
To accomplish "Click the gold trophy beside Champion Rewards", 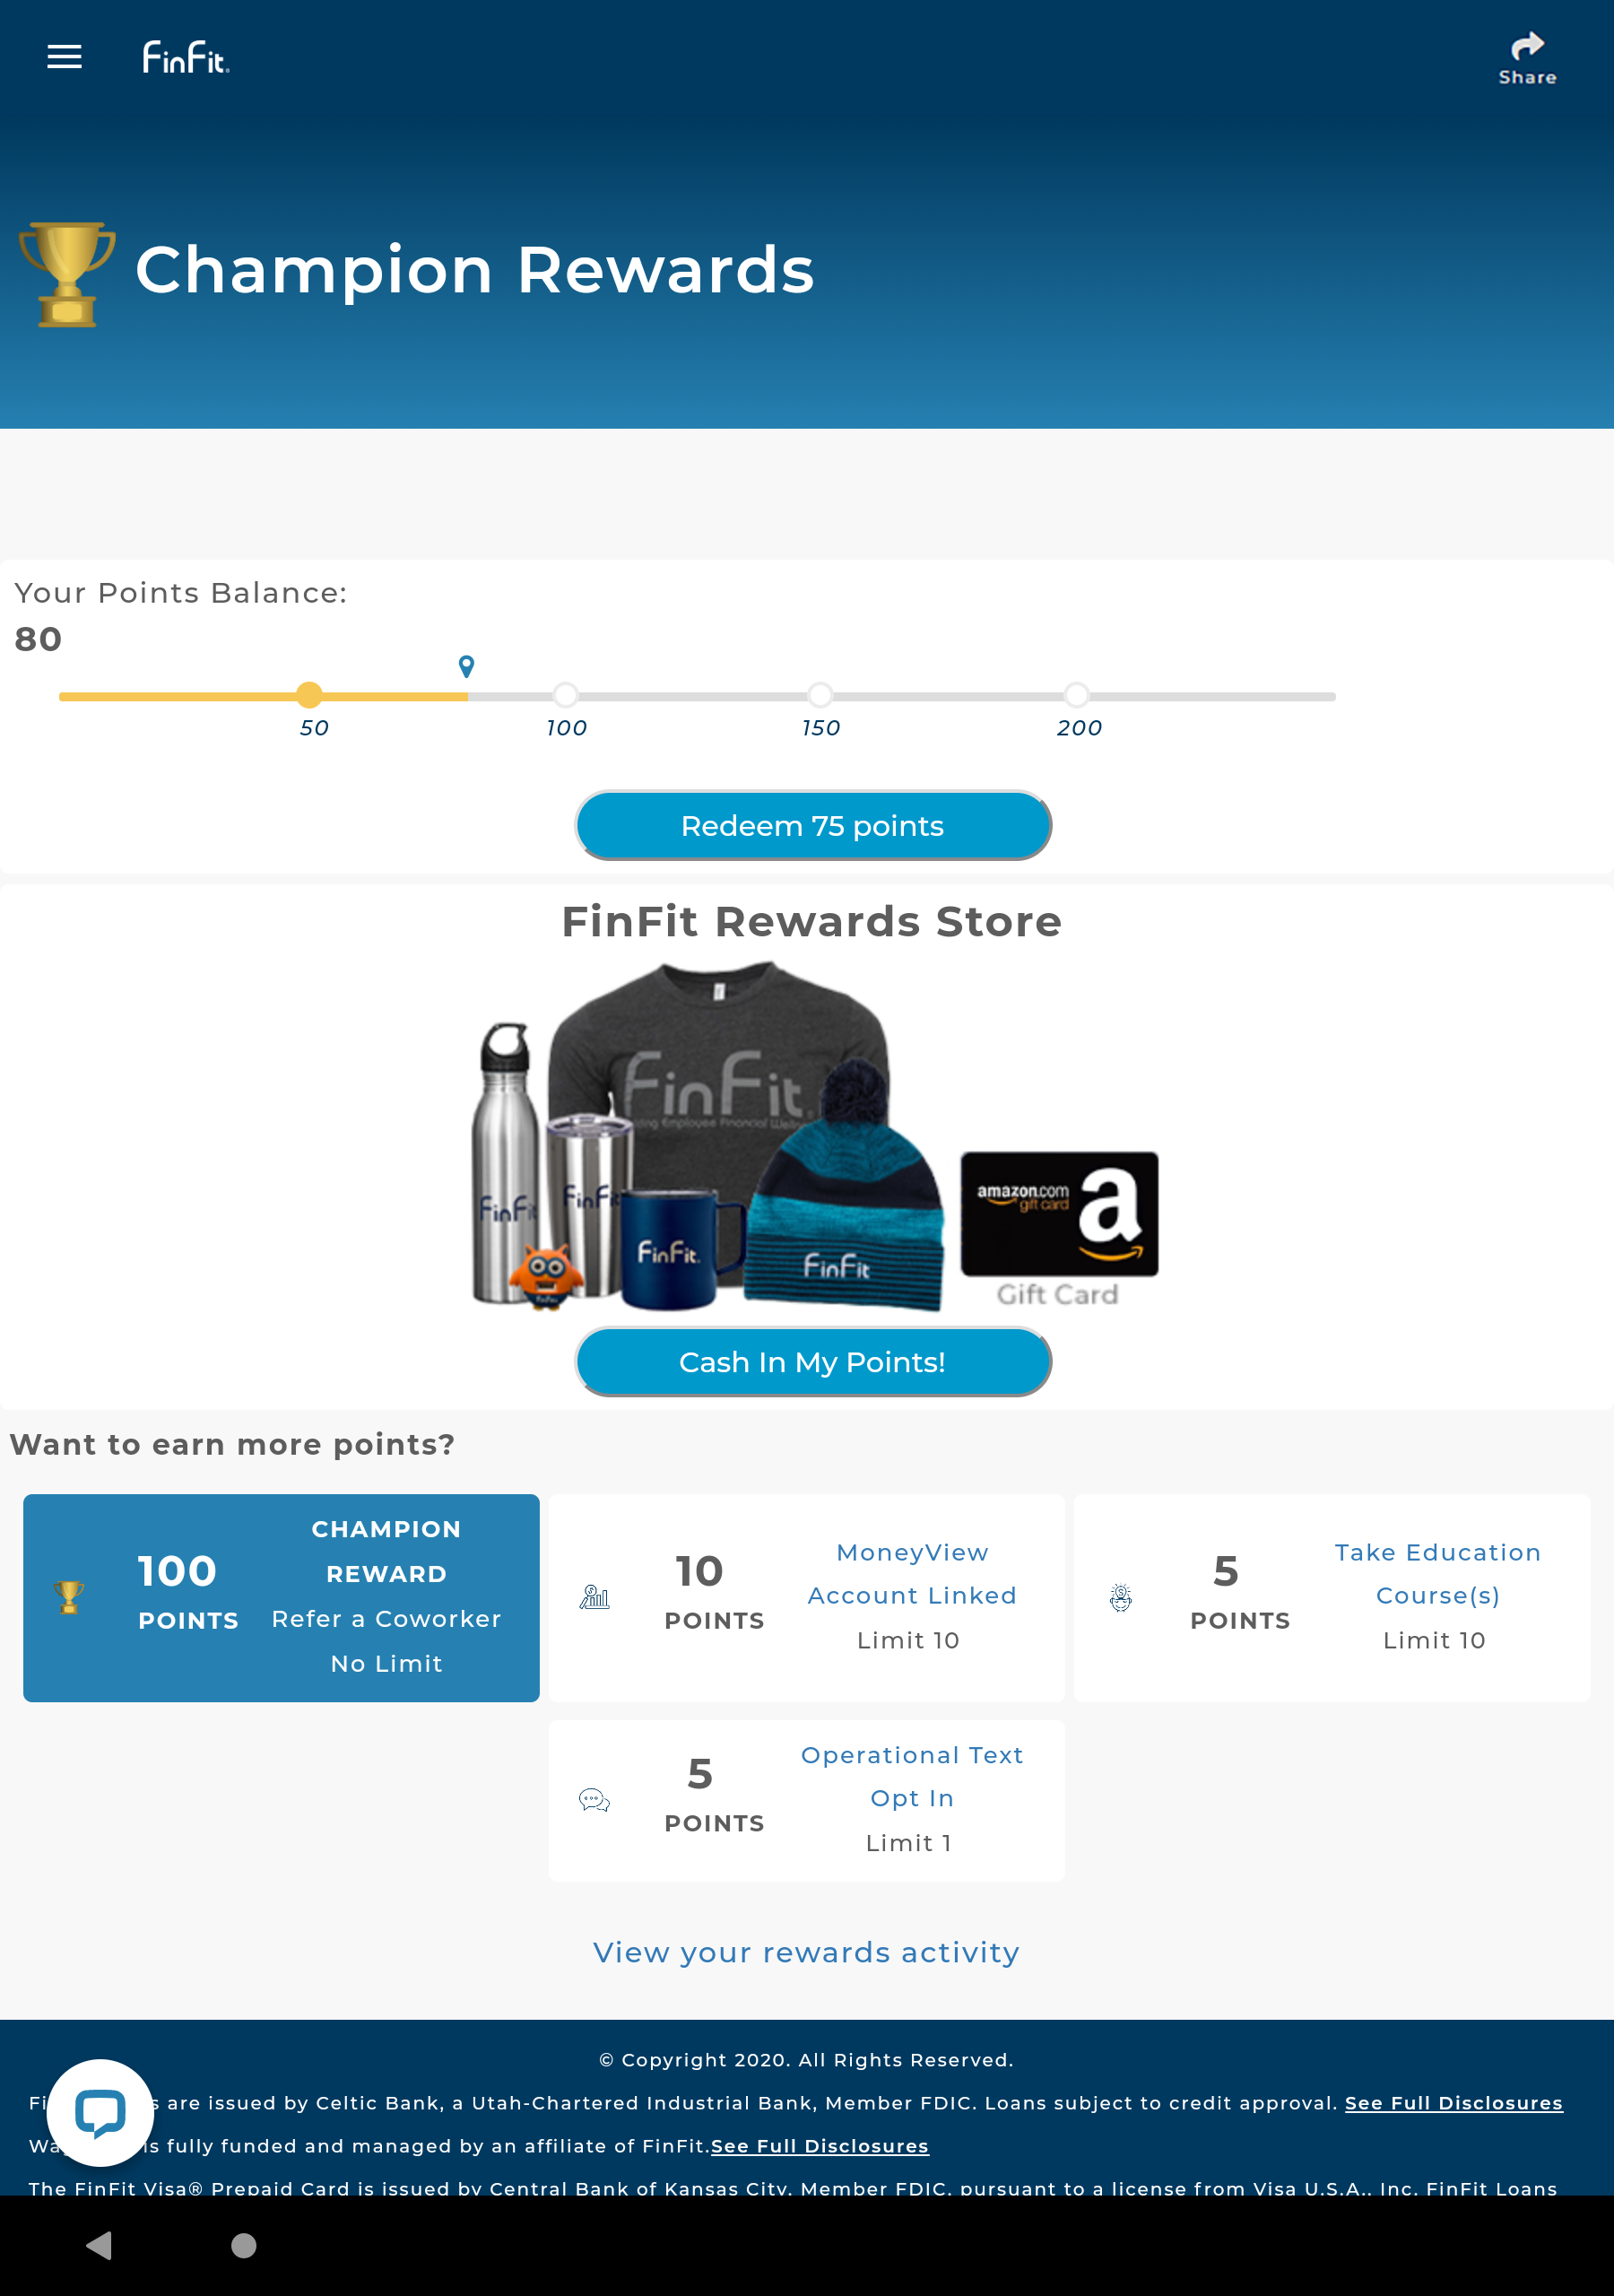I will (67, 274).
